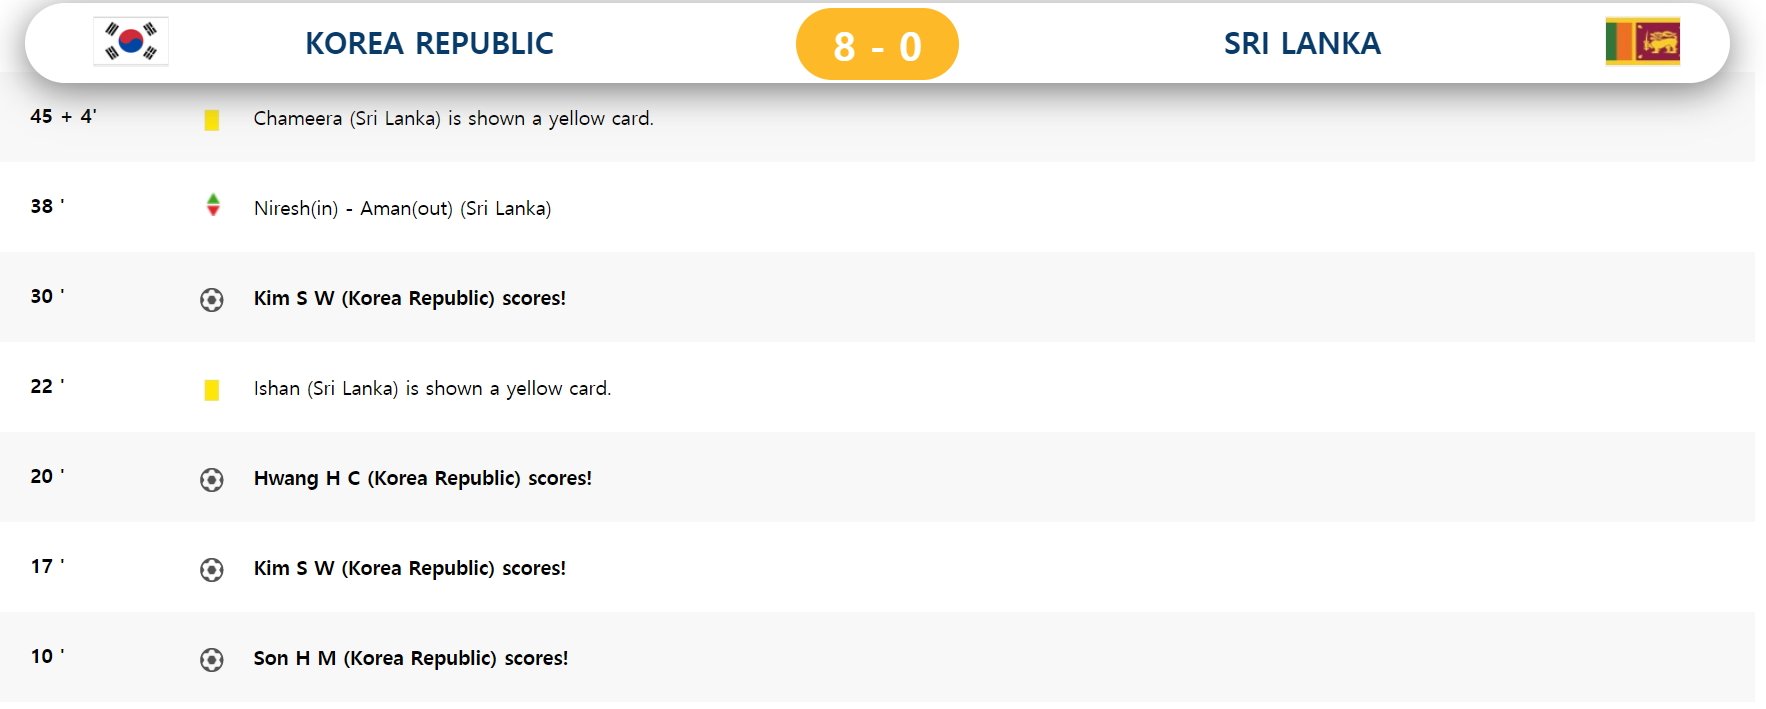Viewport: 1766px width, 709px height.
Task: Open the SRI LANKA team name
Action: 1302,43
